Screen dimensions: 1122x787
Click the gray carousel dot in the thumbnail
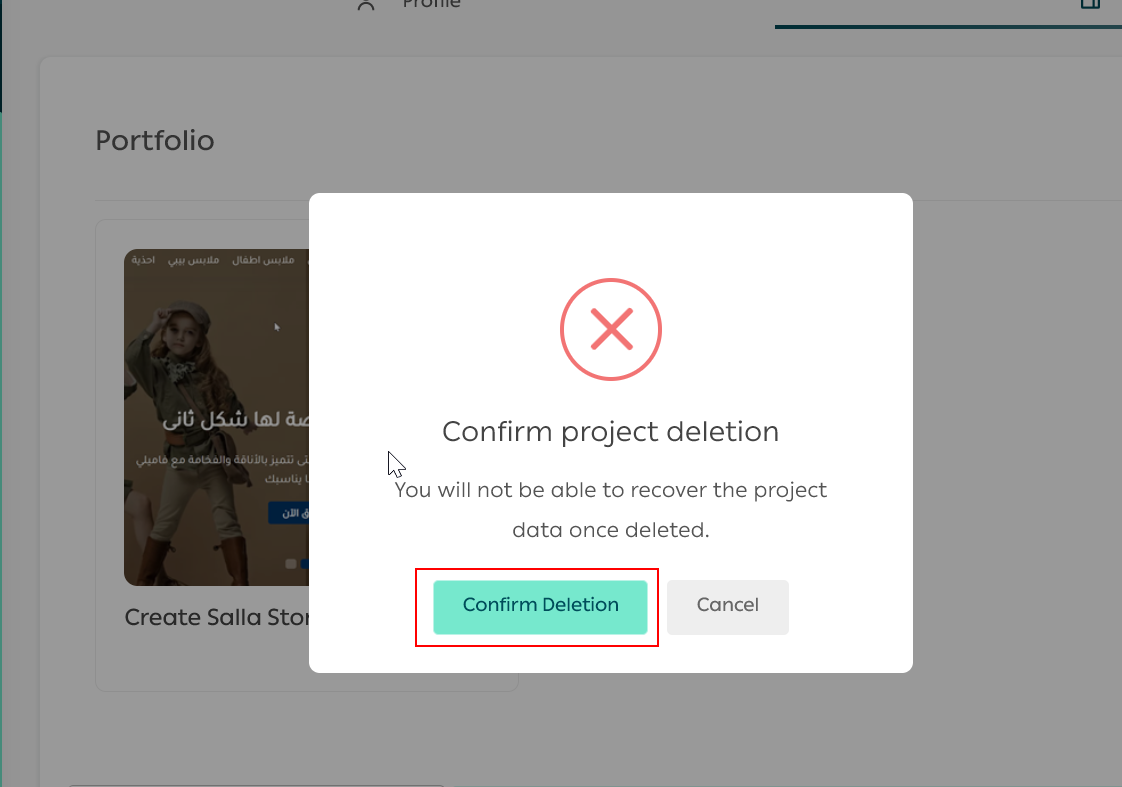(x=291, y=564)
